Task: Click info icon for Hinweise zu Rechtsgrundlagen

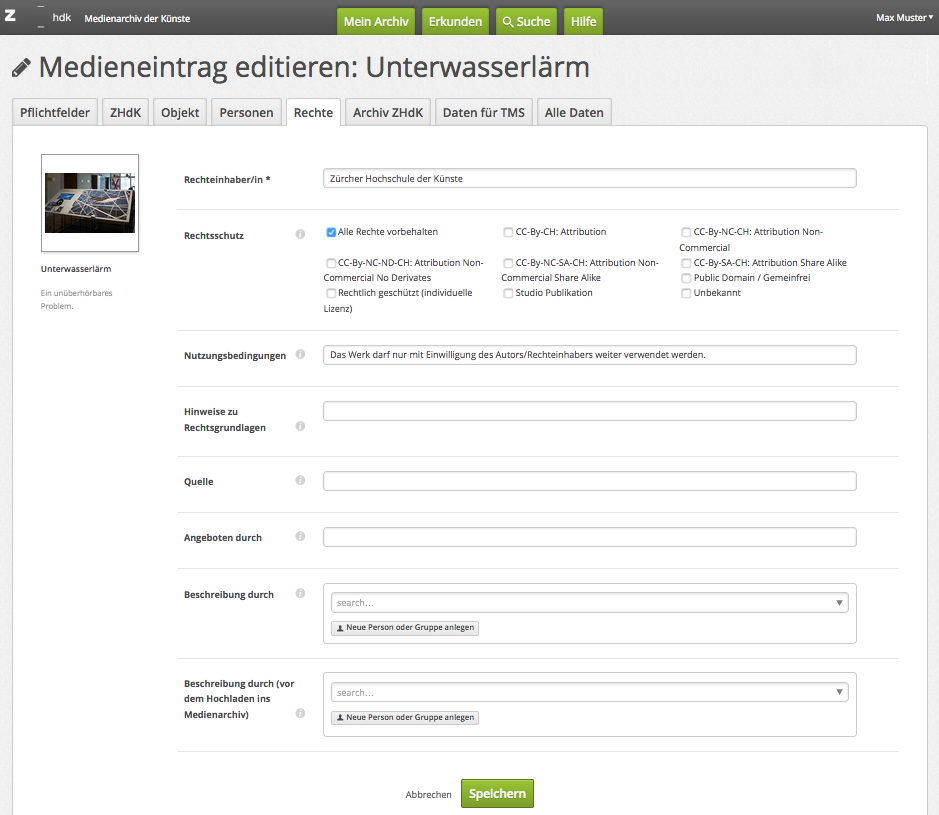Action: (x=300, y=426)
